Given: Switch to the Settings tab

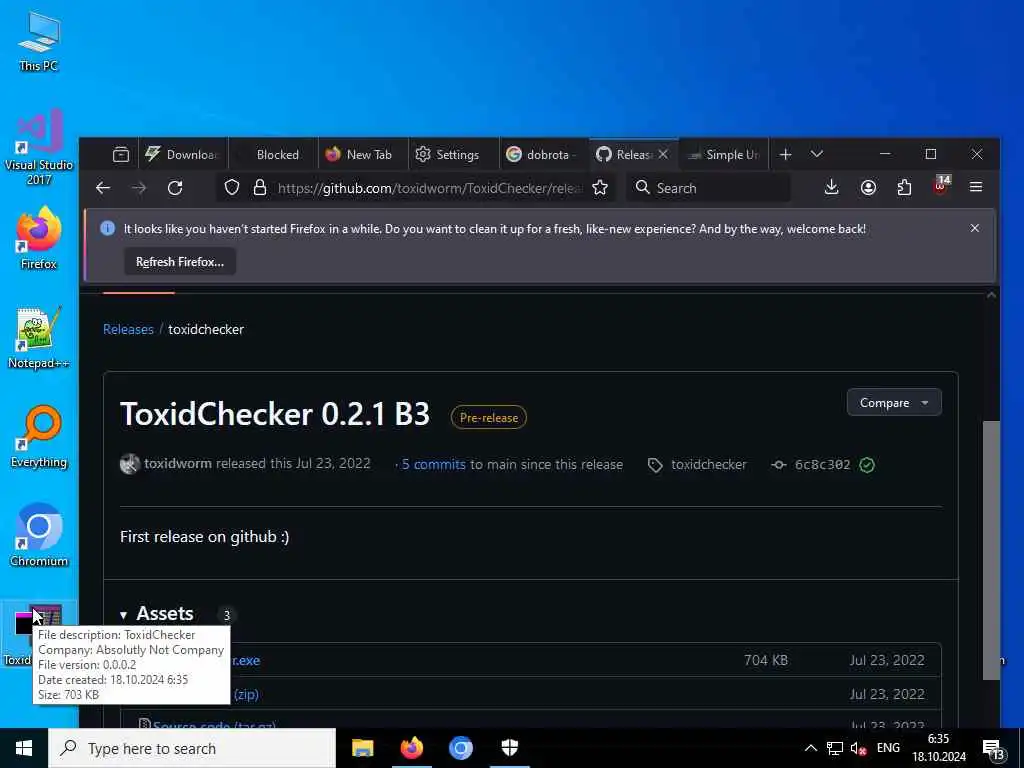Looking at the screenshot, I should [x=453, y=155].
